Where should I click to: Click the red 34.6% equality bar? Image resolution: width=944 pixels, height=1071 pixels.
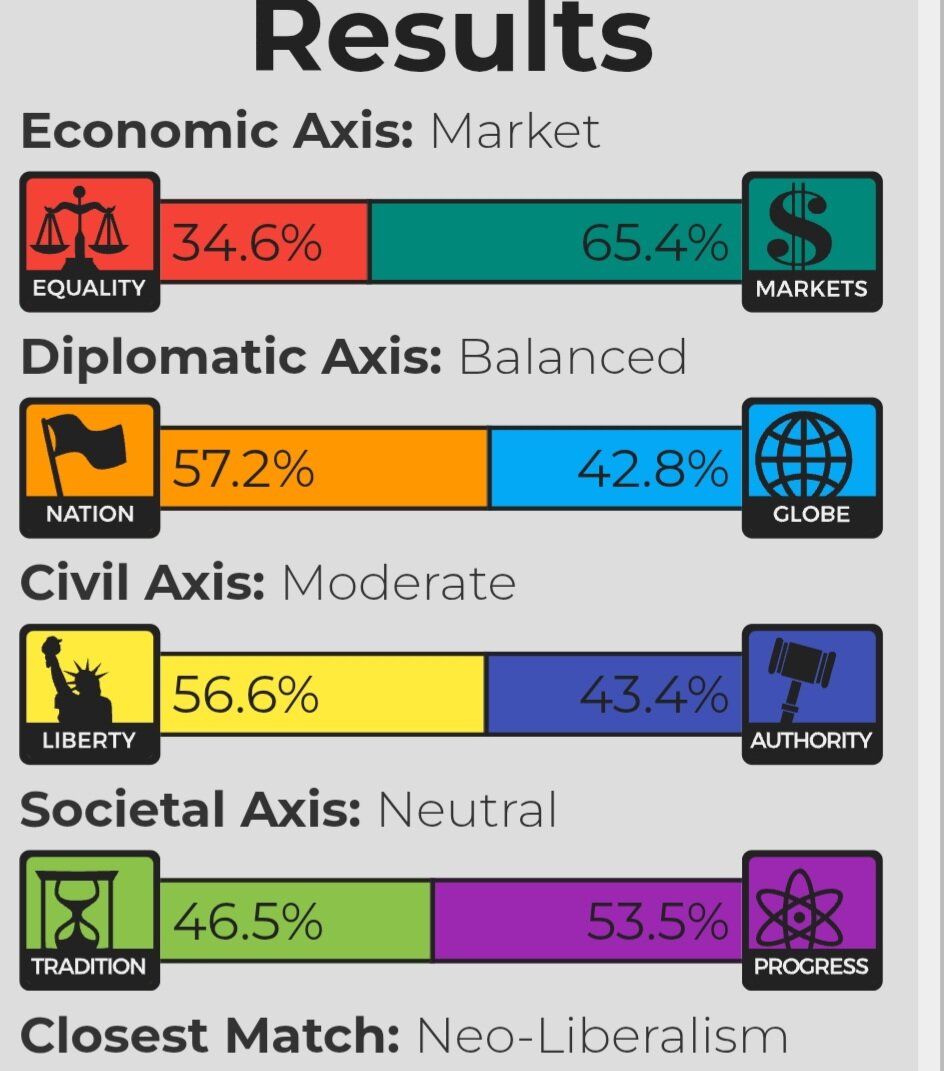pos(263,242)
